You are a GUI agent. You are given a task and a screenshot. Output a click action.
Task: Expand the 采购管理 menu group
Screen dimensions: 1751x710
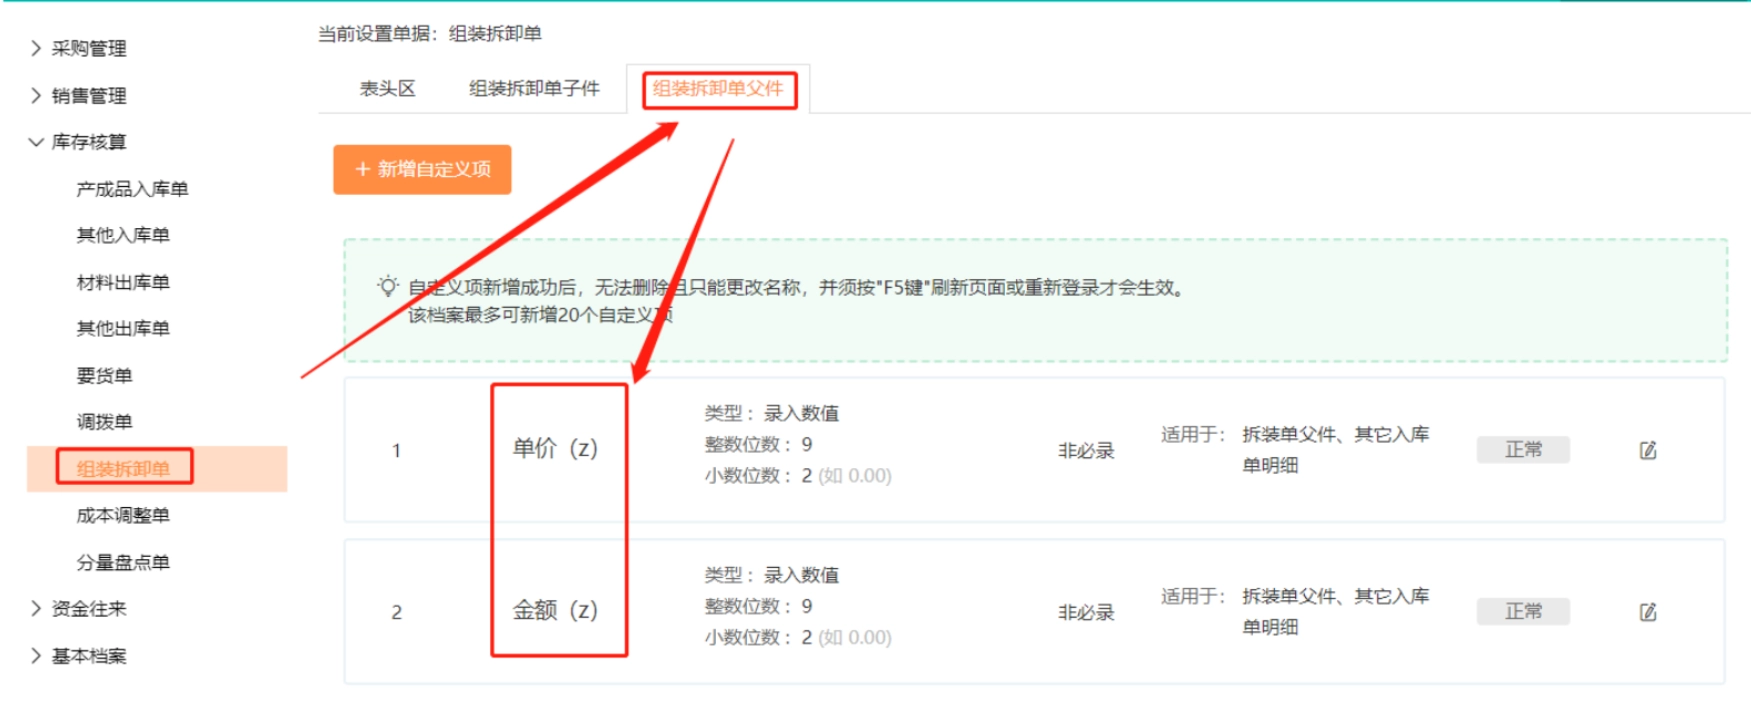pos(88,48)
